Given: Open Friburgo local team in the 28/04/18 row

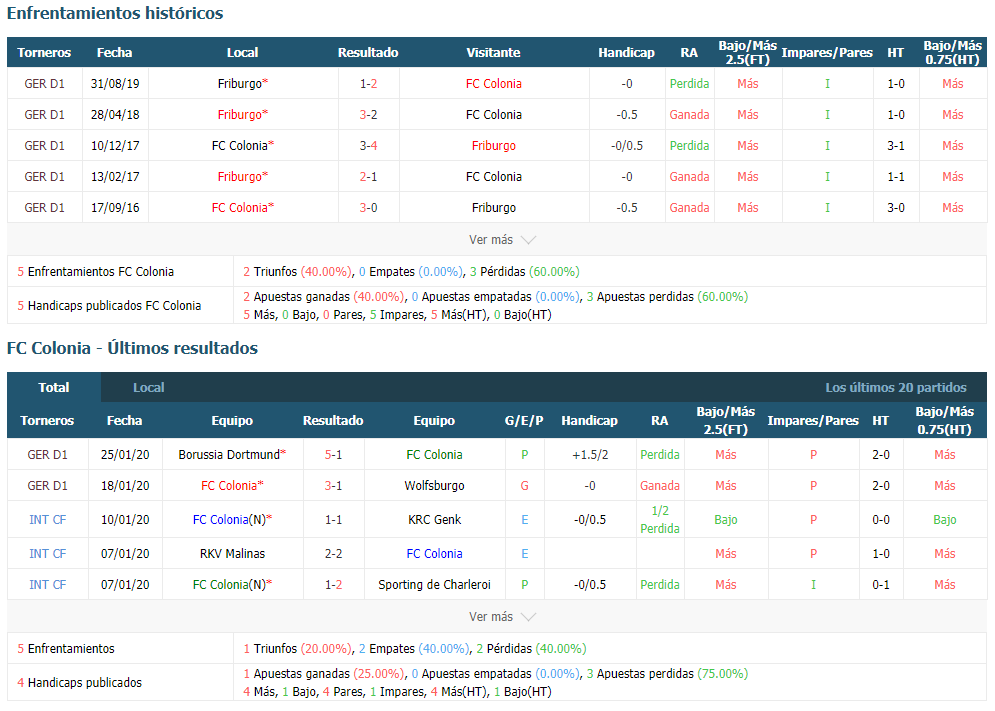Looking at the screenshot, I should tap(242, 115).
